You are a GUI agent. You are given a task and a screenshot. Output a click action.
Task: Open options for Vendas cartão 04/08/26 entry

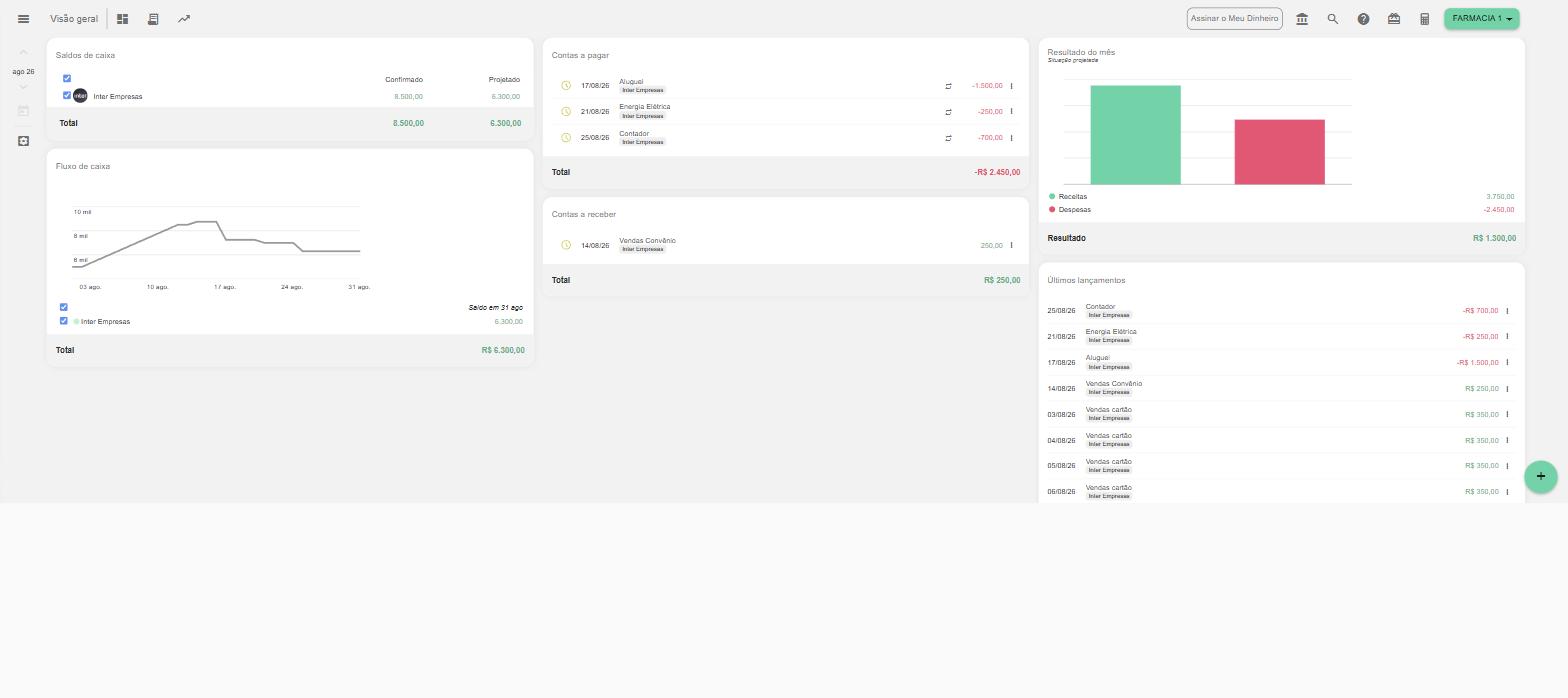point(1507,441)
